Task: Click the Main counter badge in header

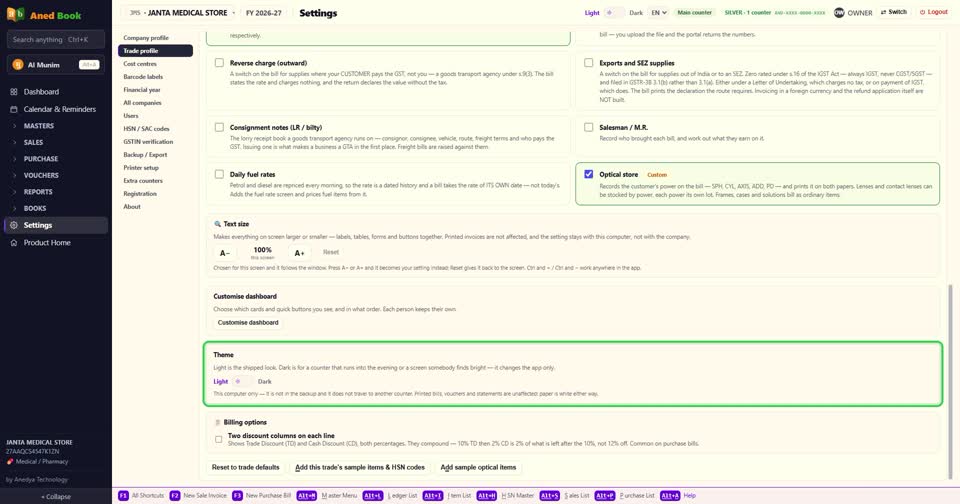Action: 695,12
